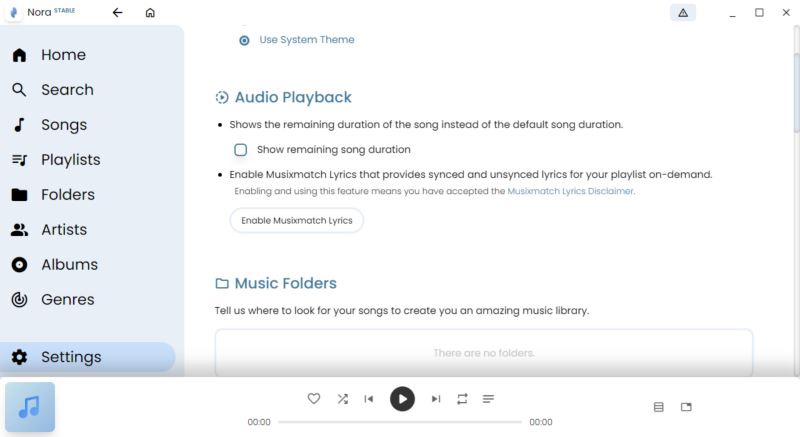
Task: Click the Settings gear icon
Action: pyautogui.click(x=19, y=357)
